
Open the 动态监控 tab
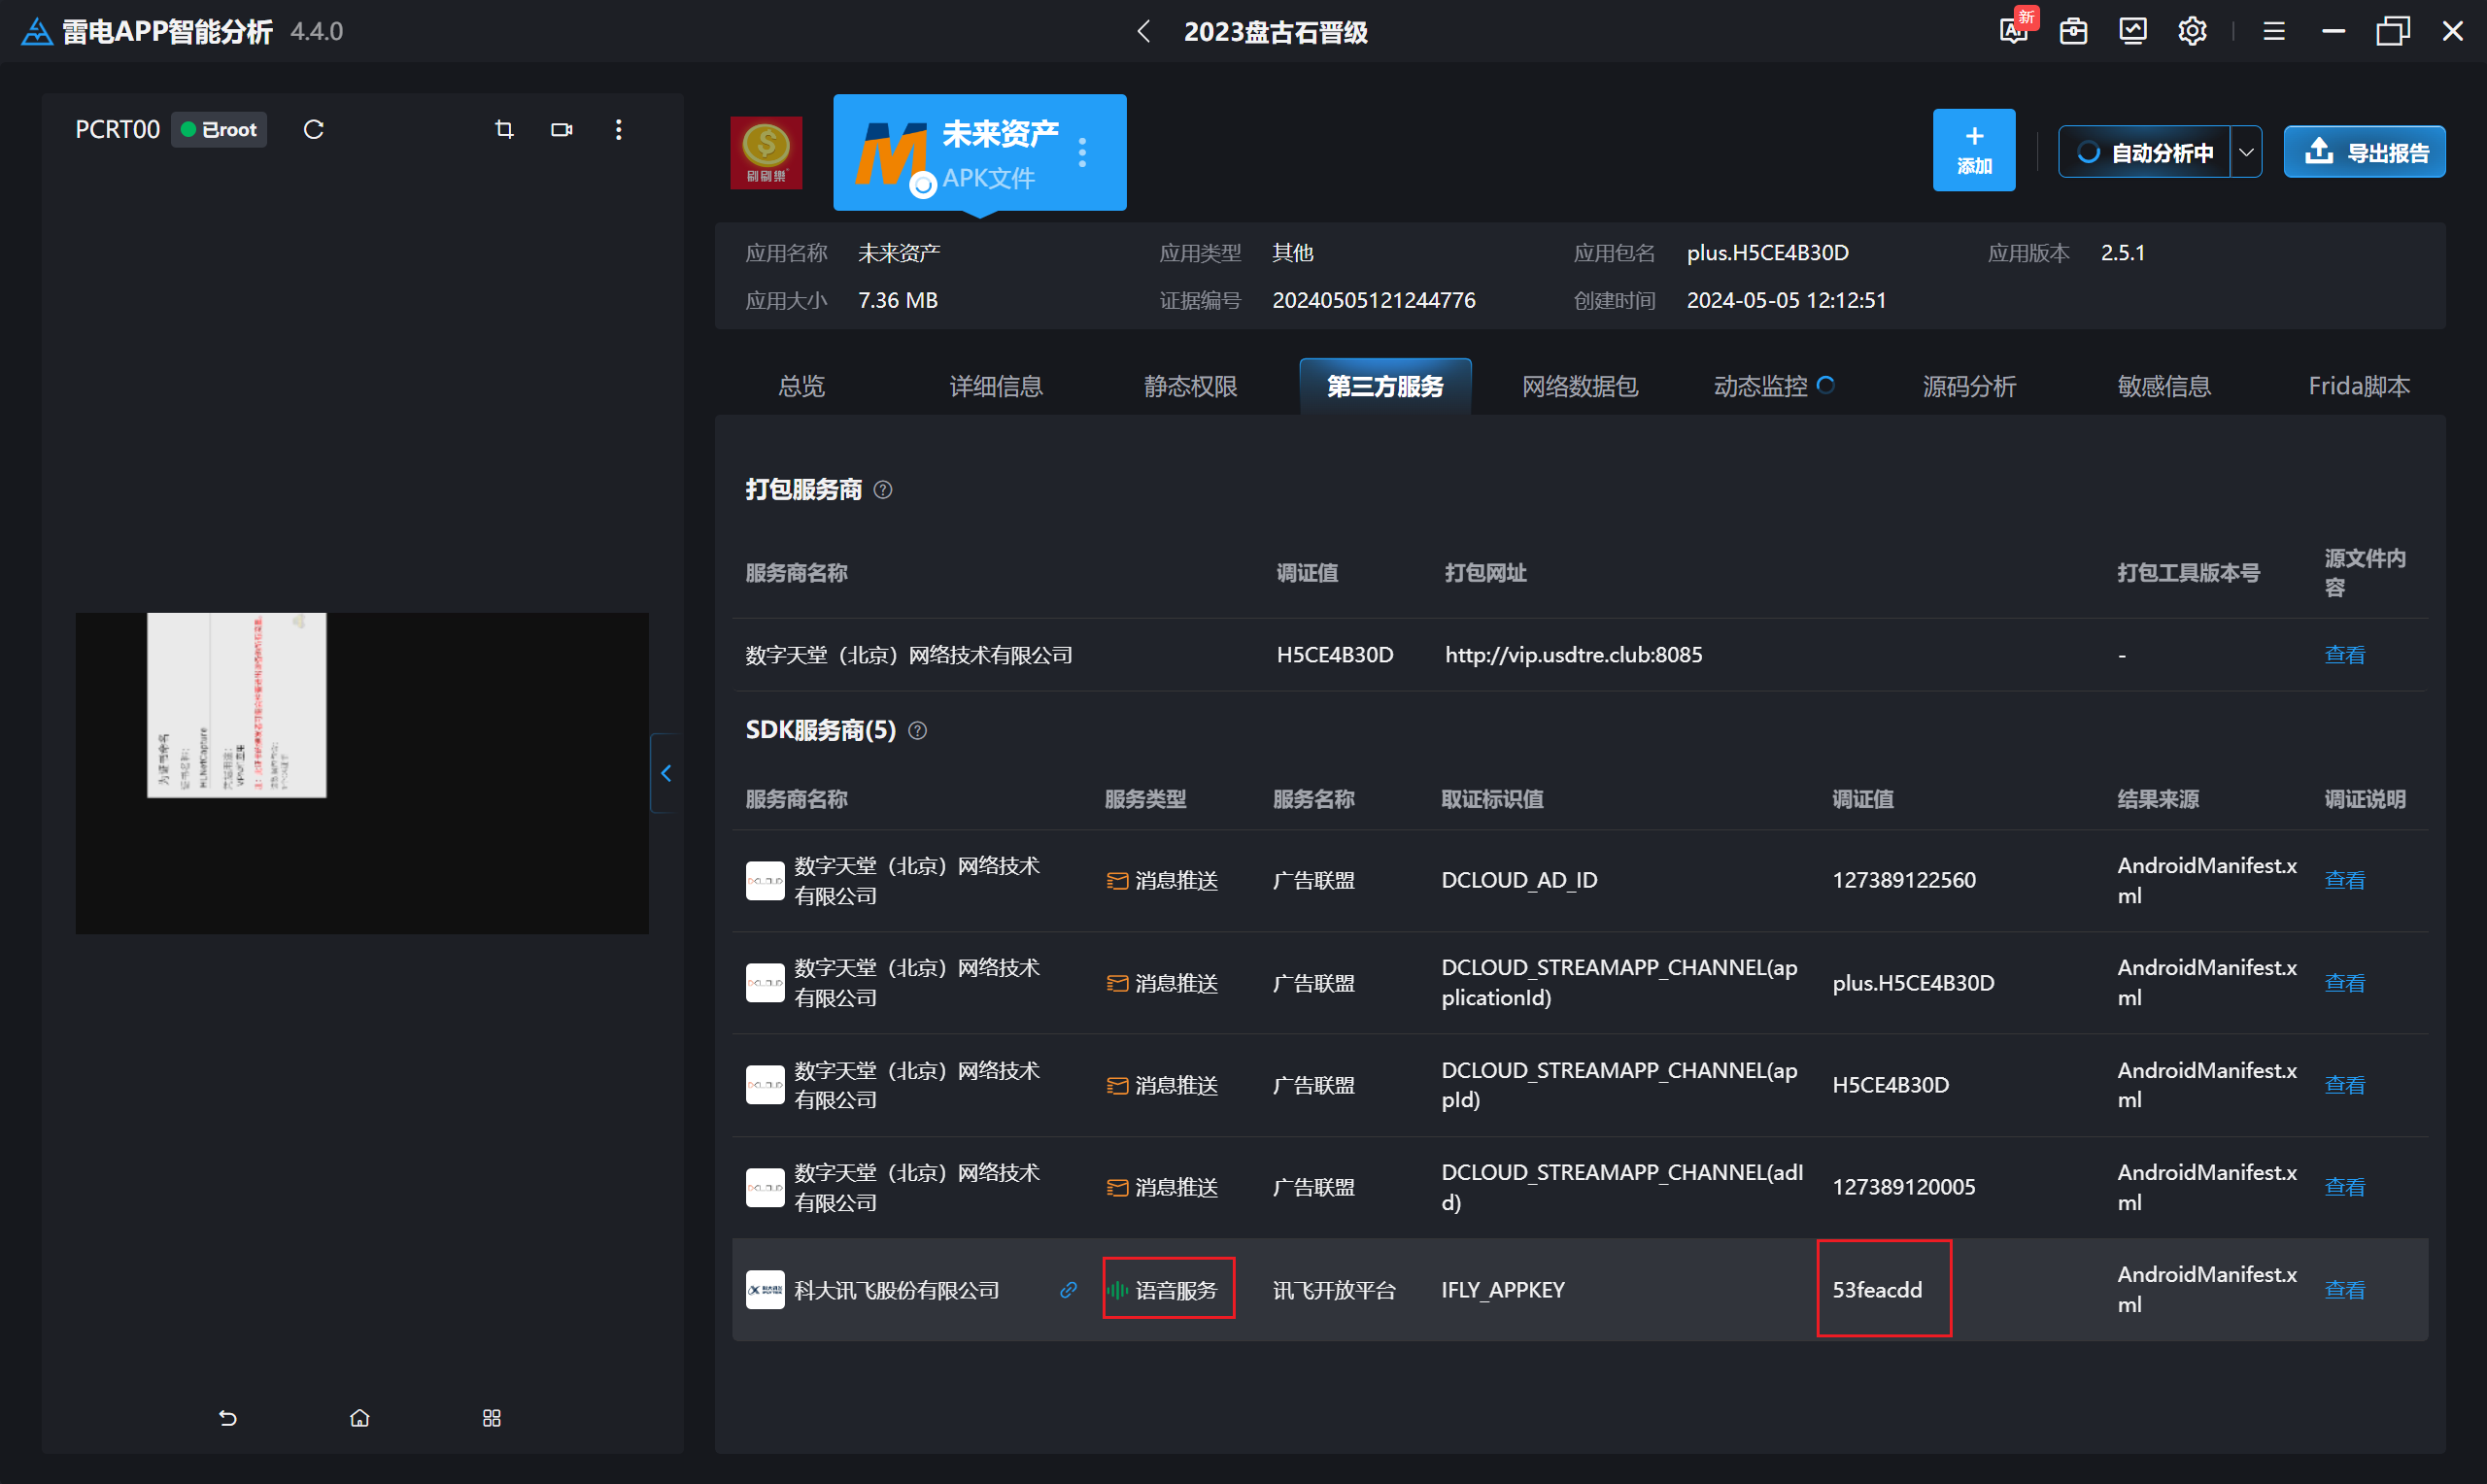tap(1773, 386)
